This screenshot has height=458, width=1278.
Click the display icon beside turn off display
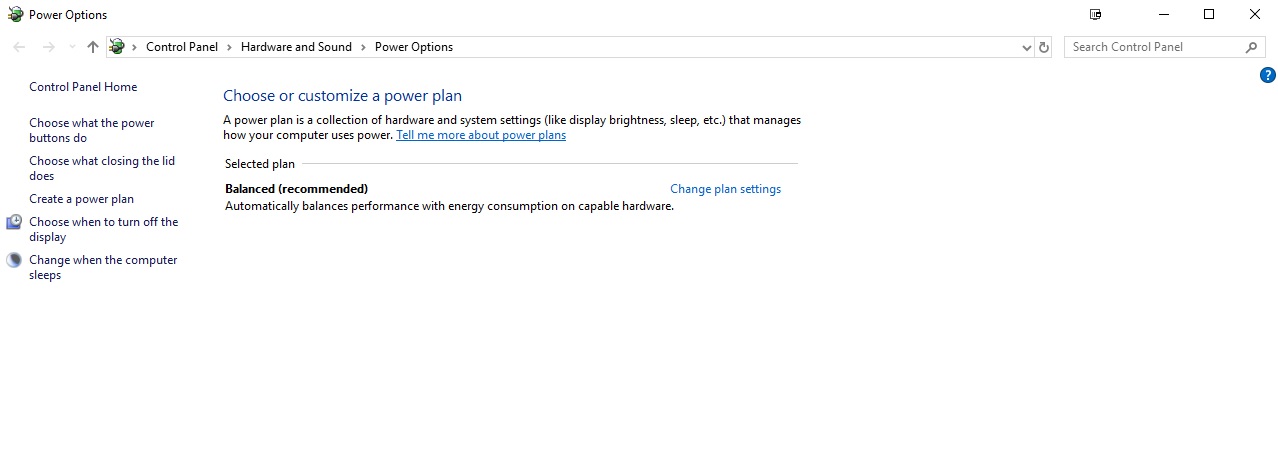click(x=14, y=222)
